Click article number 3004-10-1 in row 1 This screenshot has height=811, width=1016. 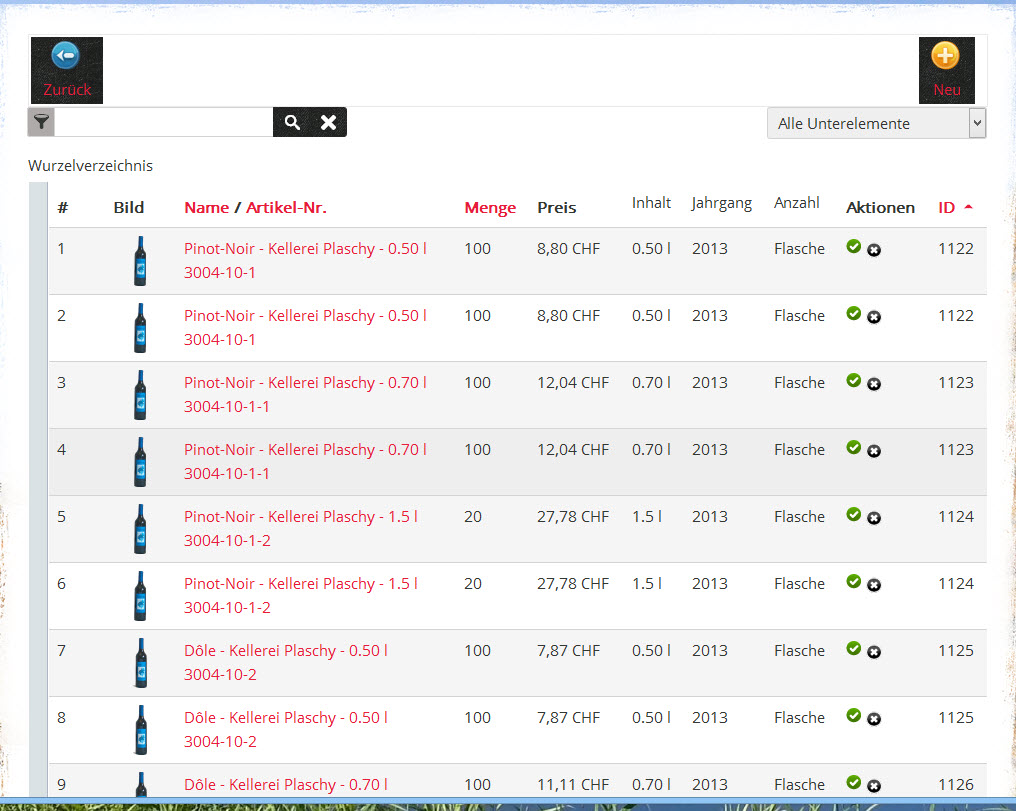coord(220,273)
